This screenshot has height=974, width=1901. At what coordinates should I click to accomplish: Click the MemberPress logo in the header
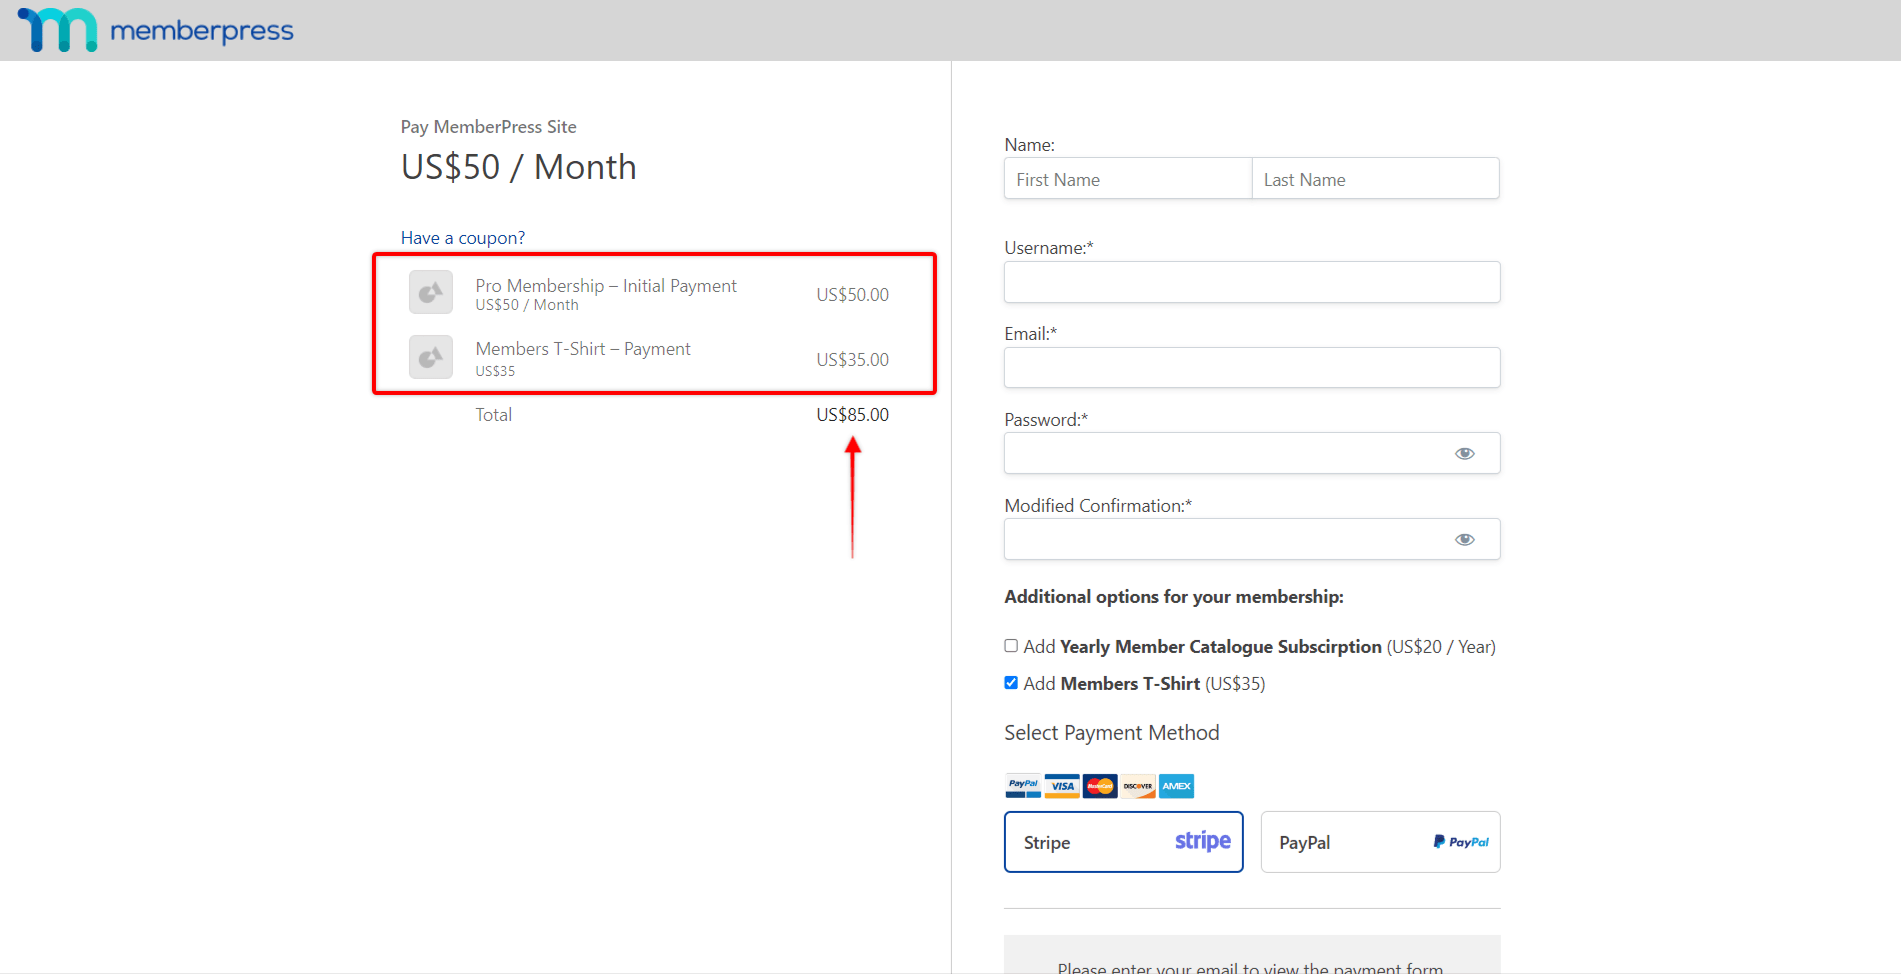tap(156, 30)
